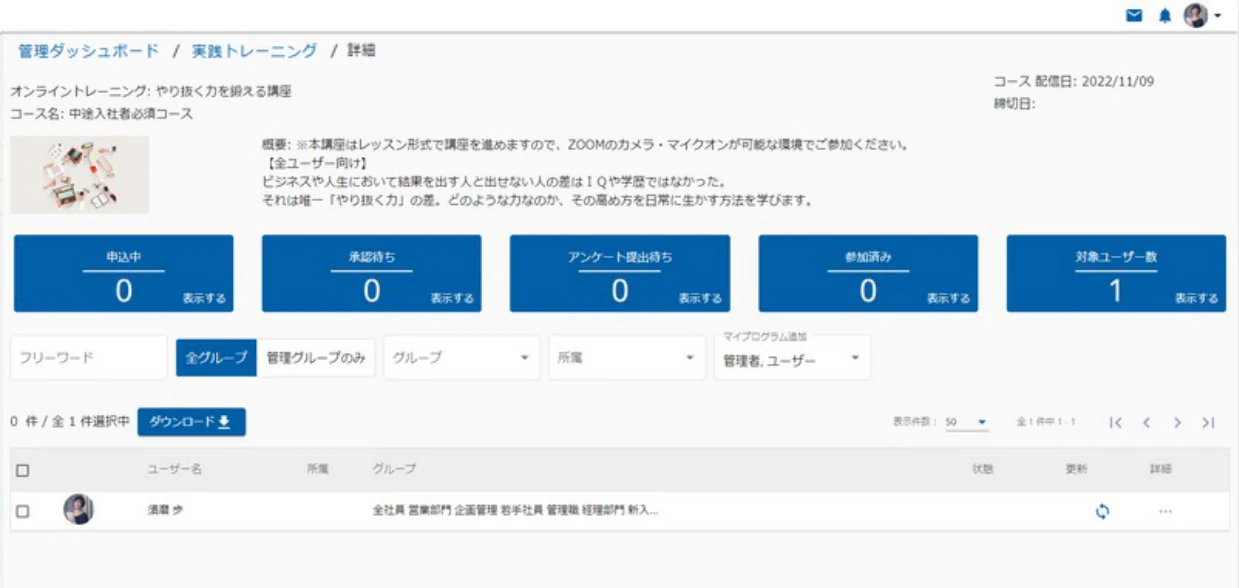Click the ダウンロード button

[191, 422]
